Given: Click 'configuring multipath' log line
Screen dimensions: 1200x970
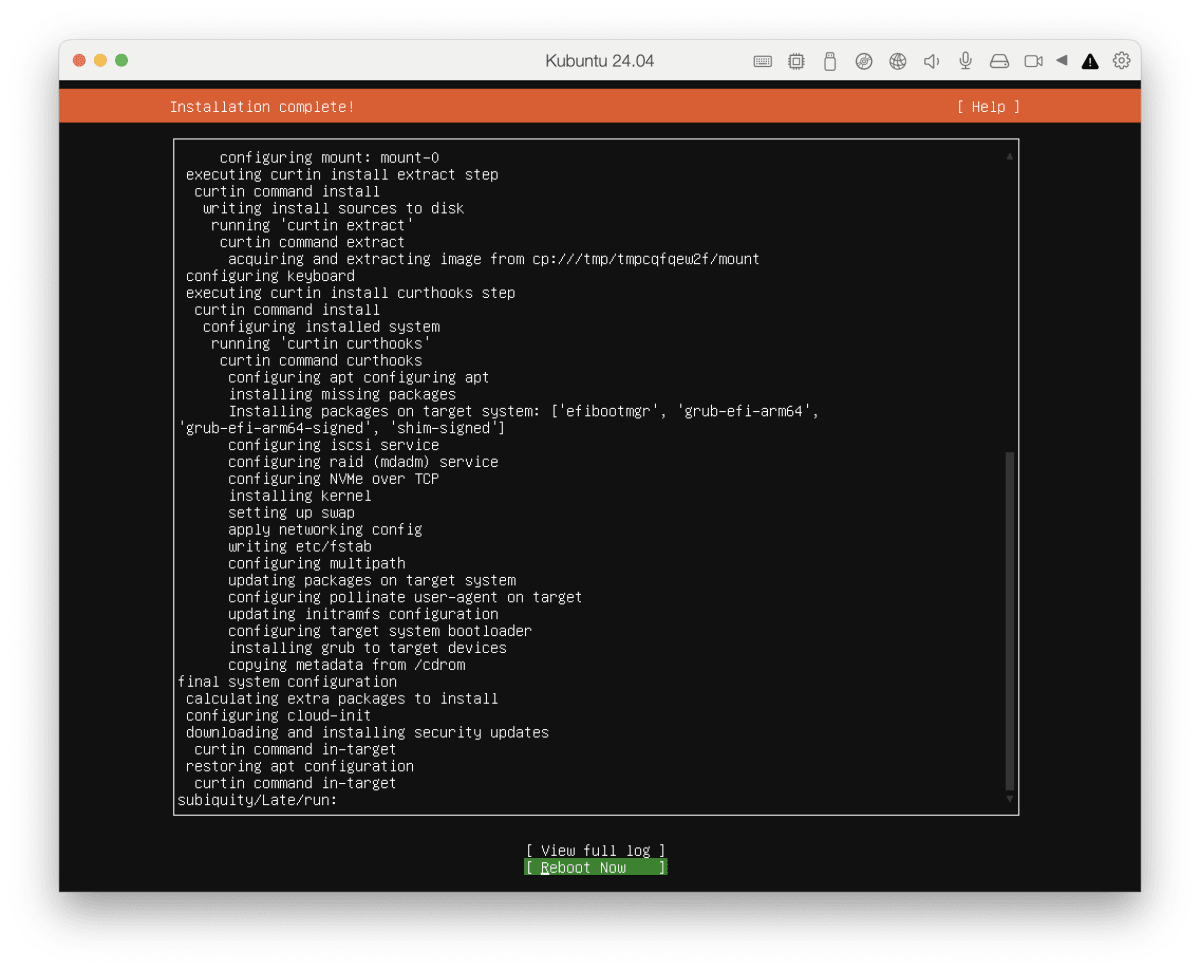Looking at the screenshot, I should coord(317,563).
